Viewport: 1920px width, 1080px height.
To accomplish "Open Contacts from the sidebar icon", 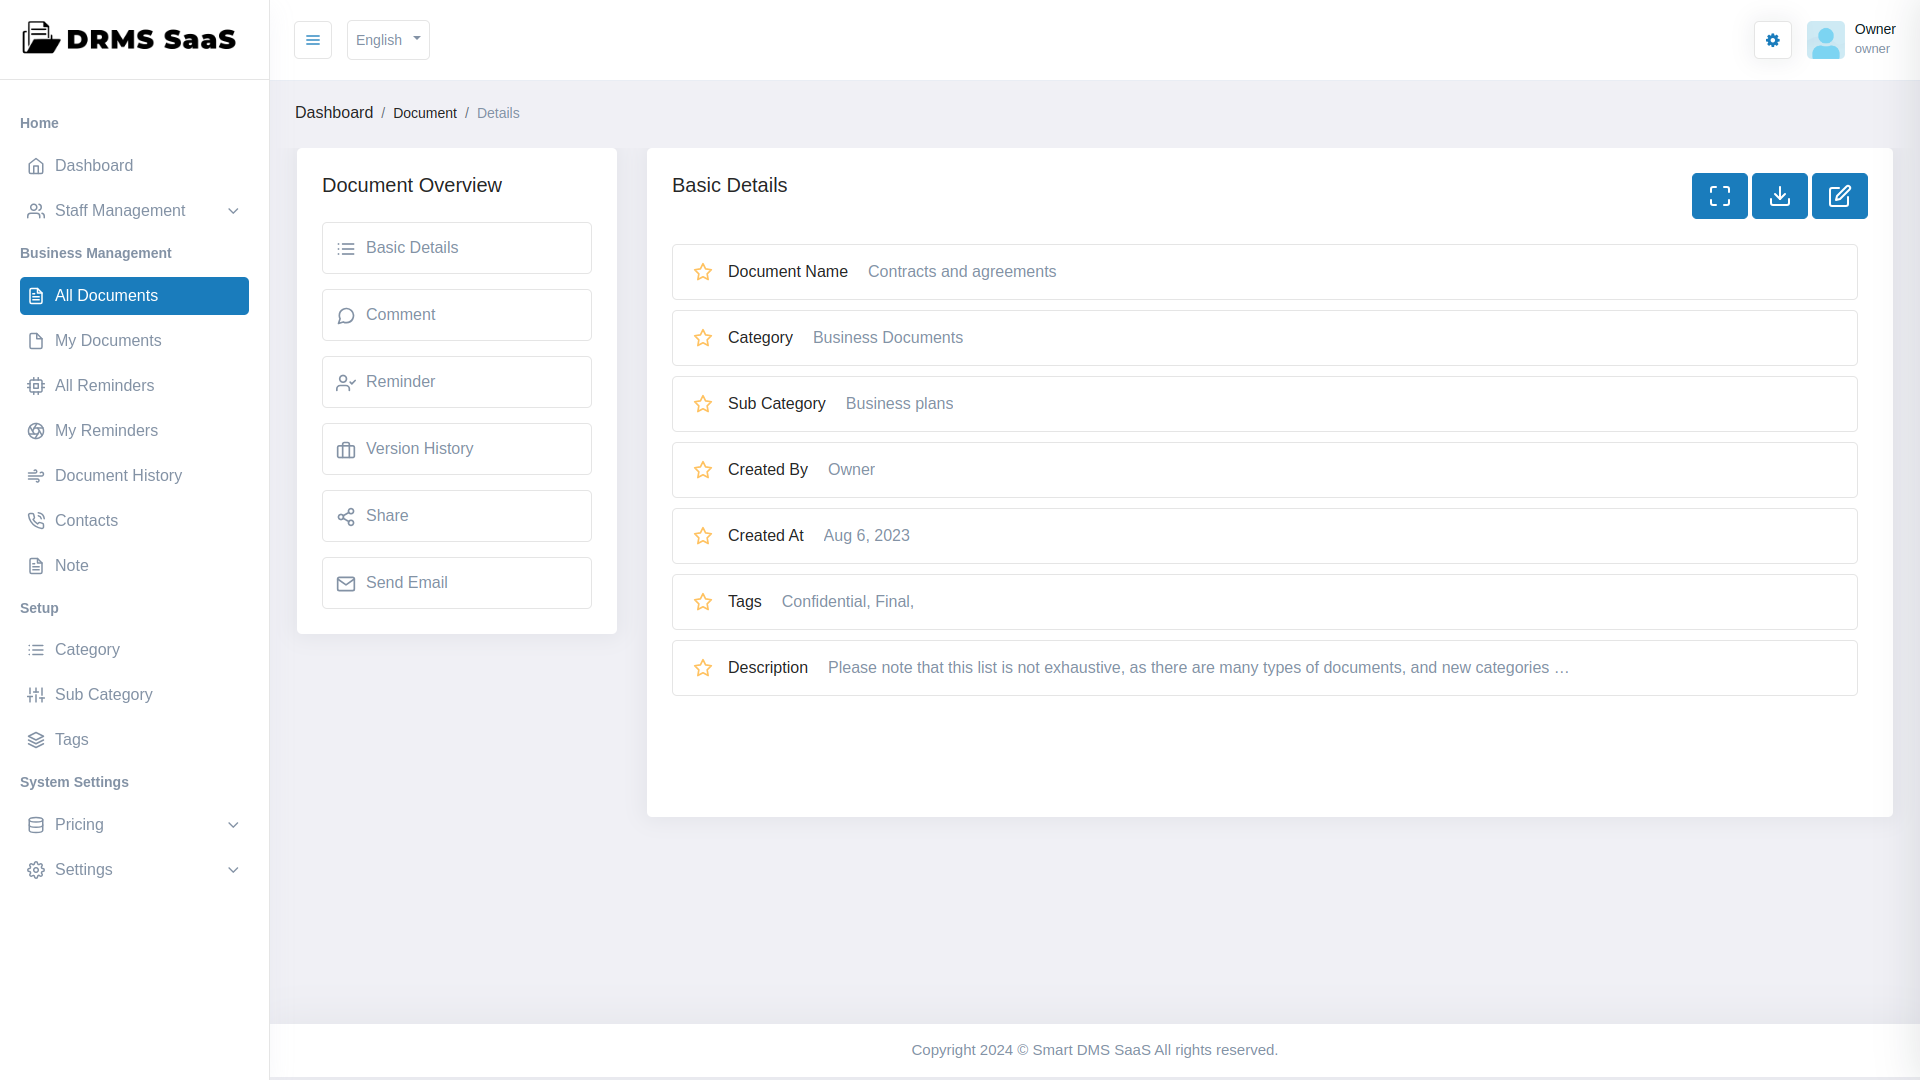I will click(x=36, y=520).
